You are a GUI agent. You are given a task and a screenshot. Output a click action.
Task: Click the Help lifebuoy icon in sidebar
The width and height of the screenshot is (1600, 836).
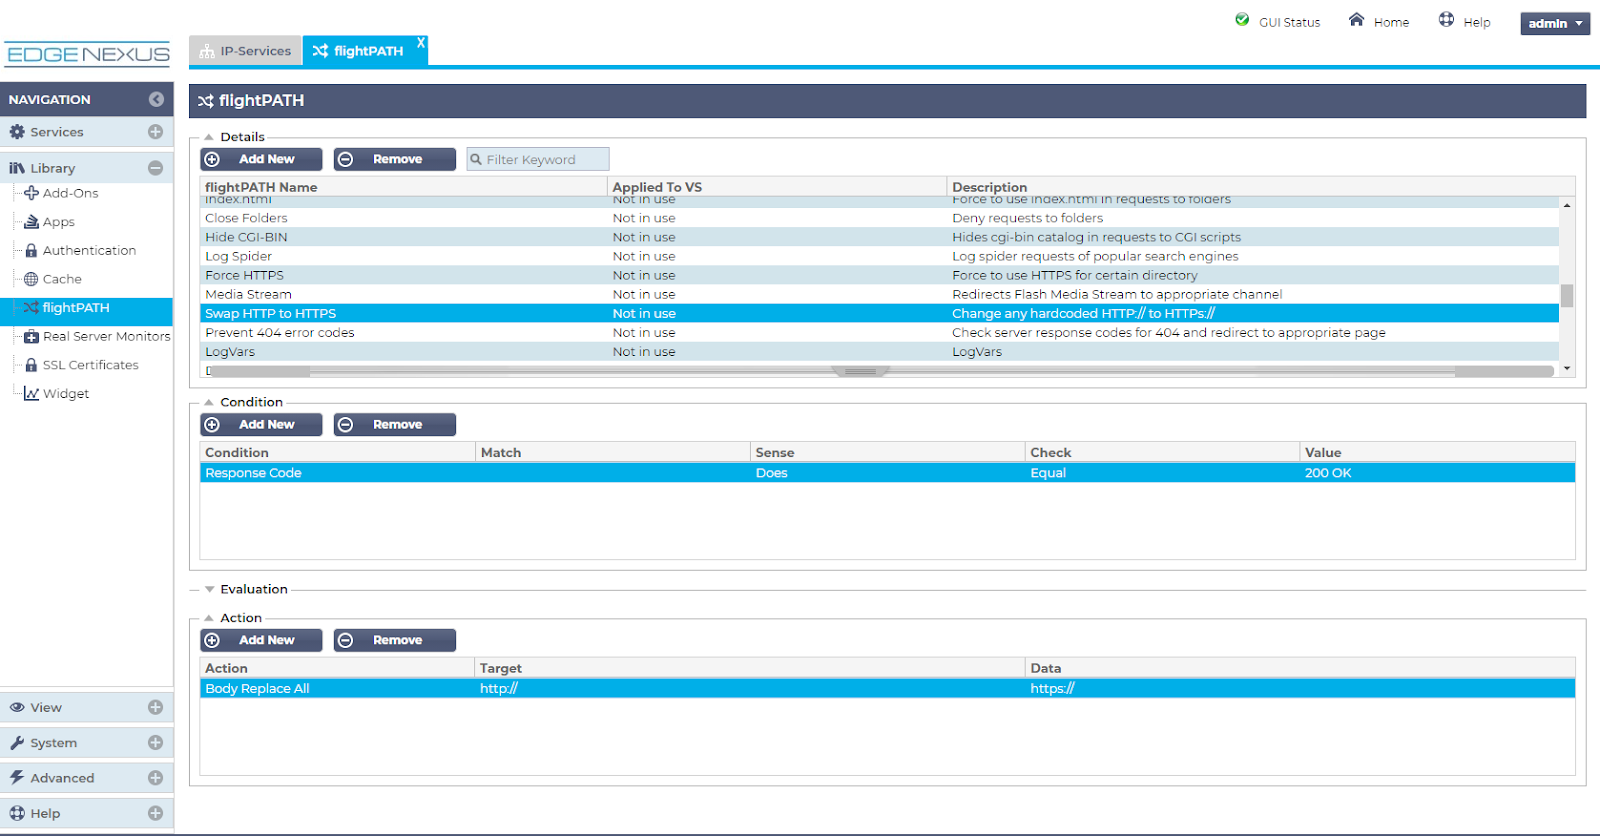[17, 813]
